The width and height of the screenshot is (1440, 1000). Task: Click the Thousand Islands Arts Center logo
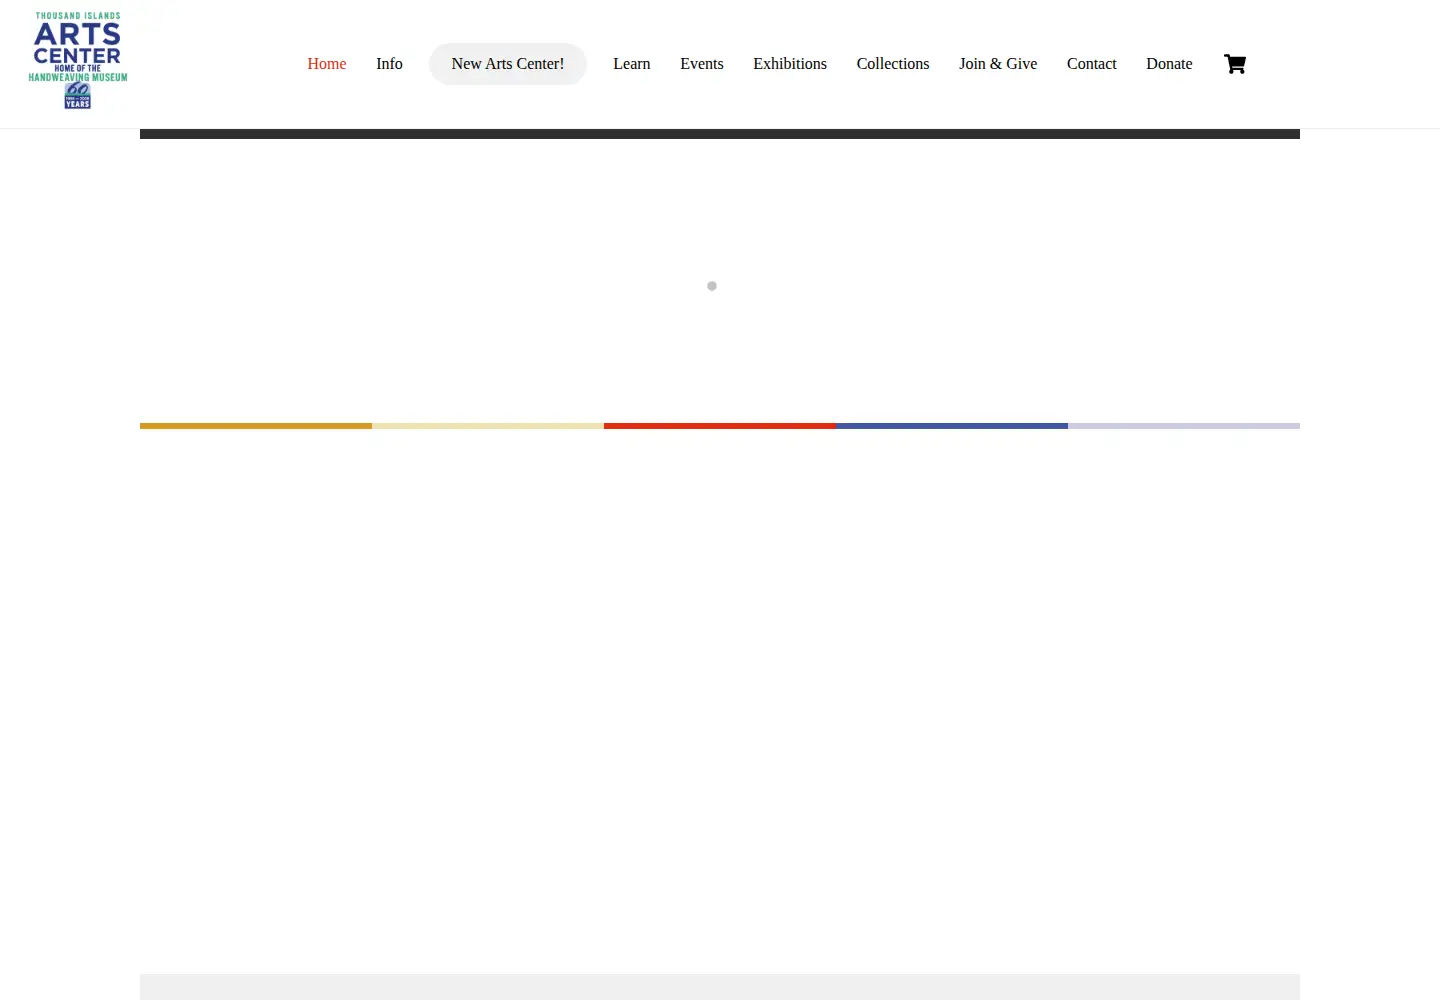pyautogui.click(x=78, y=60)
